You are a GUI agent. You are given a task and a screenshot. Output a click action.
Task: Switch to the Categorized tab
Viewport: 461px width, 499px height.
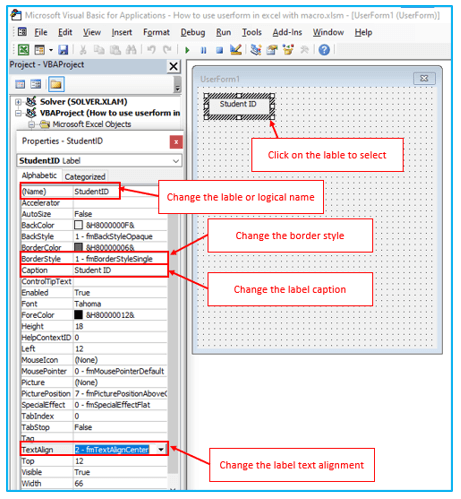coord(85,177)
